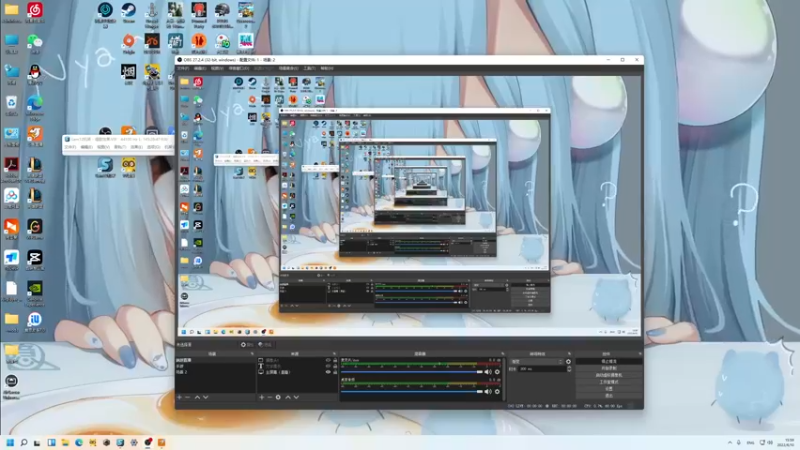The image size is (800, 450).
Task: Click Mic/Aux blue volume slider
Action: coord(411,372)
